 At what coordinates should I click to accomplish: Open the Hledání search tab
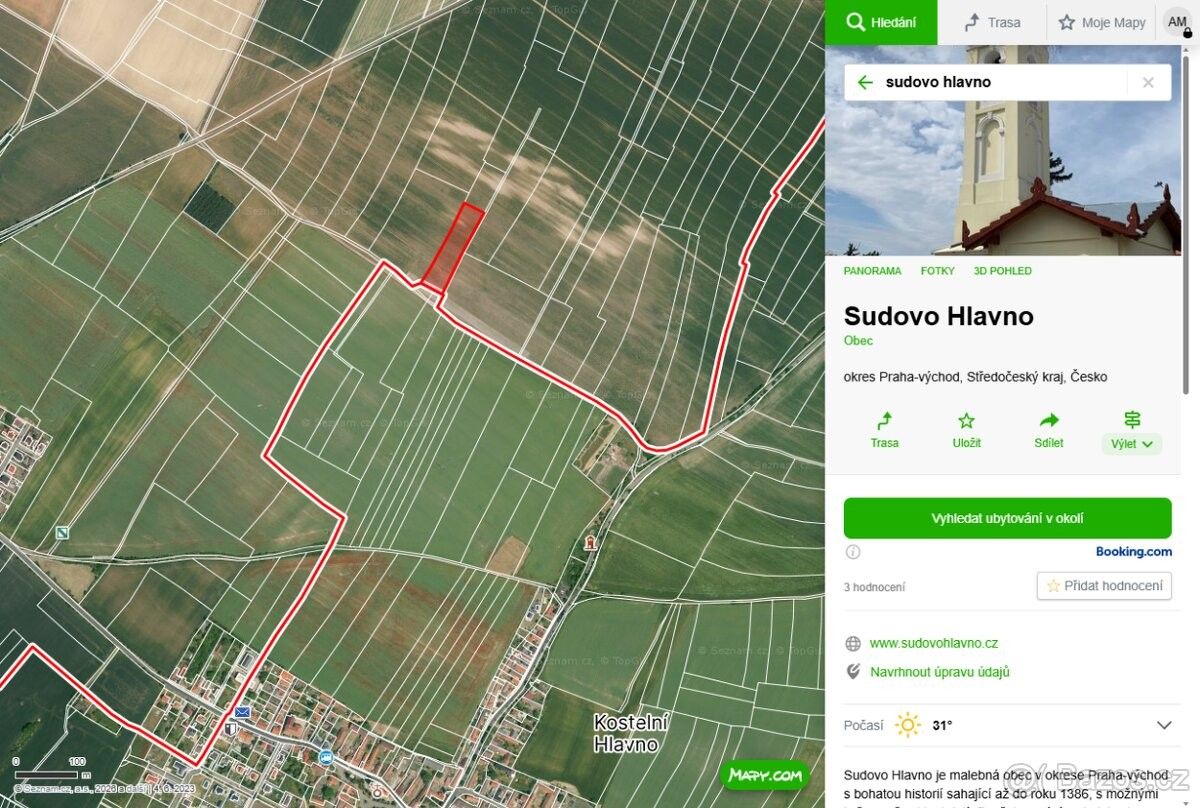[x=881, y=22]
